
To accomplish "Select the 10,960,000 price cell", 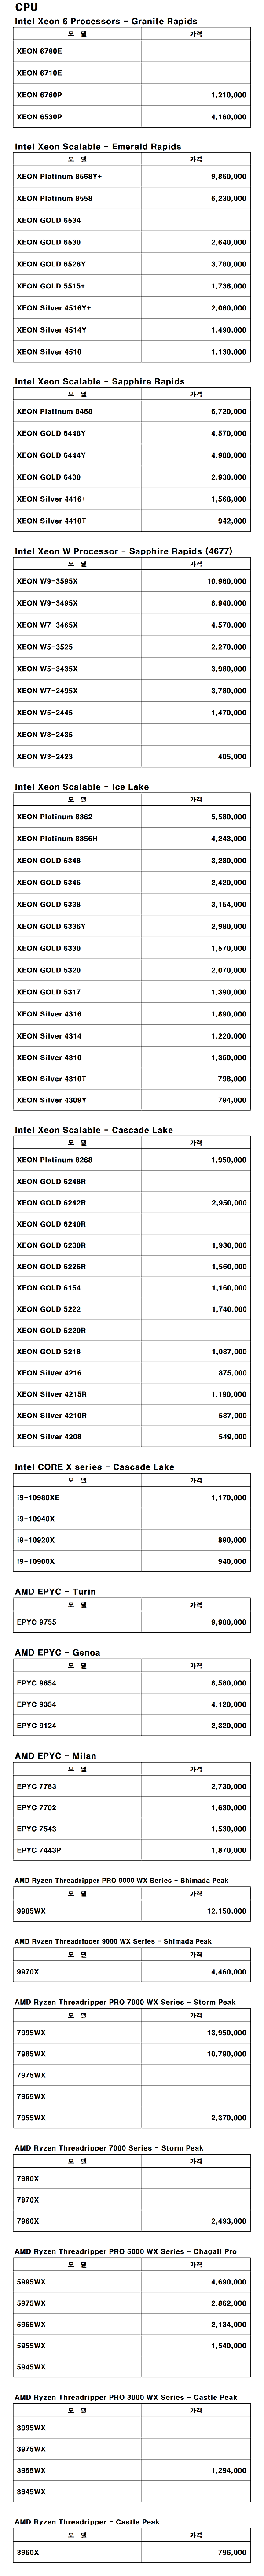I will tap(226, 581).
